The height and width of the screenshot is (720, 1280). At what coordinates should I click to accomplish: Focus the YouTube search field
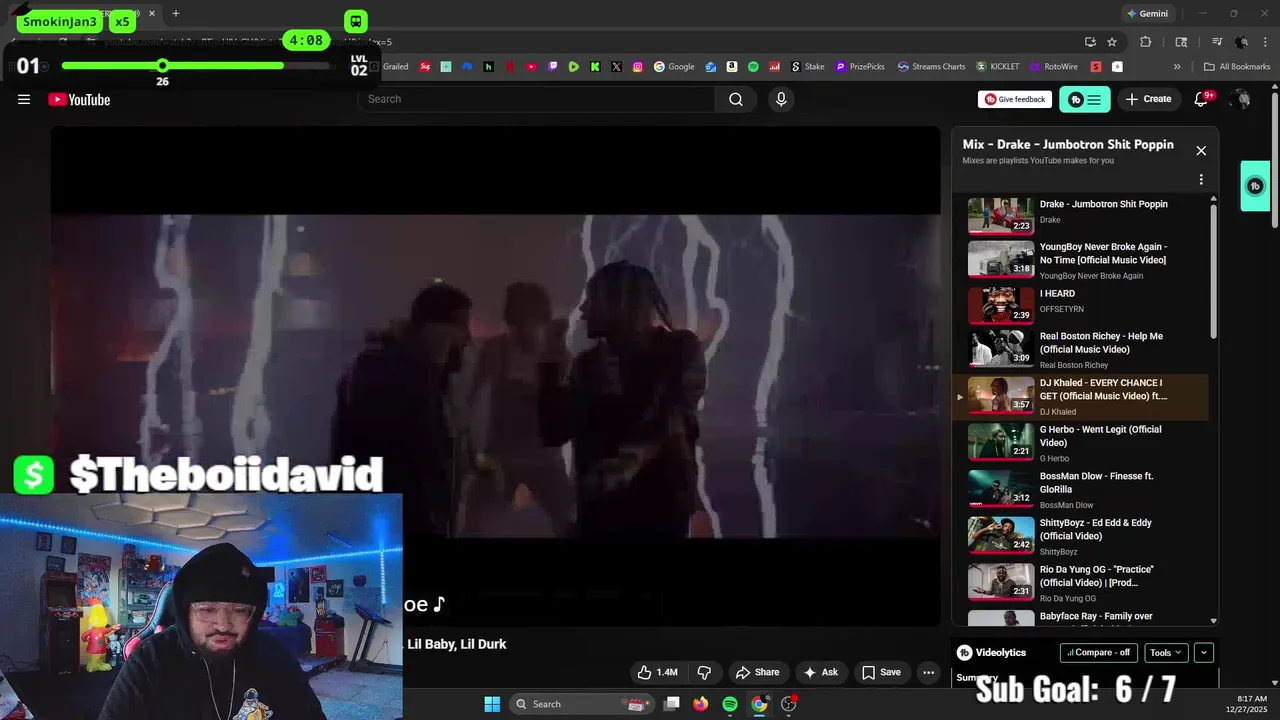536,99
